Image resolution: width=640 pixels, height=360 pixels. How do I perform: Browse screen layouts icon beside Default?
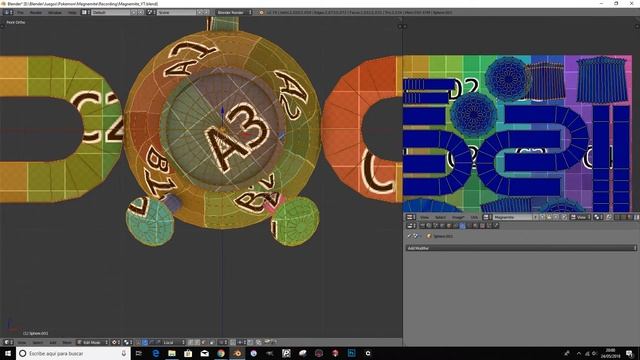85,12
